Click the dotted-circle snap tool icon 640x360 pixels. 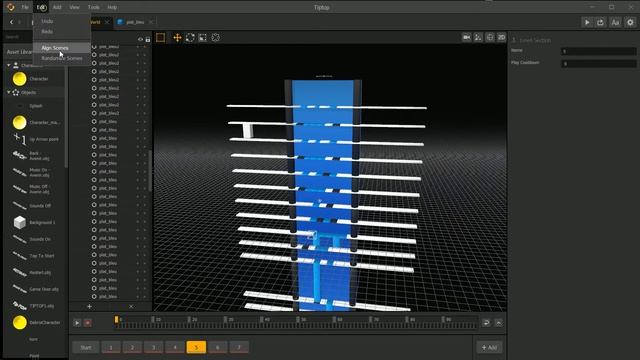pos(216,38)
